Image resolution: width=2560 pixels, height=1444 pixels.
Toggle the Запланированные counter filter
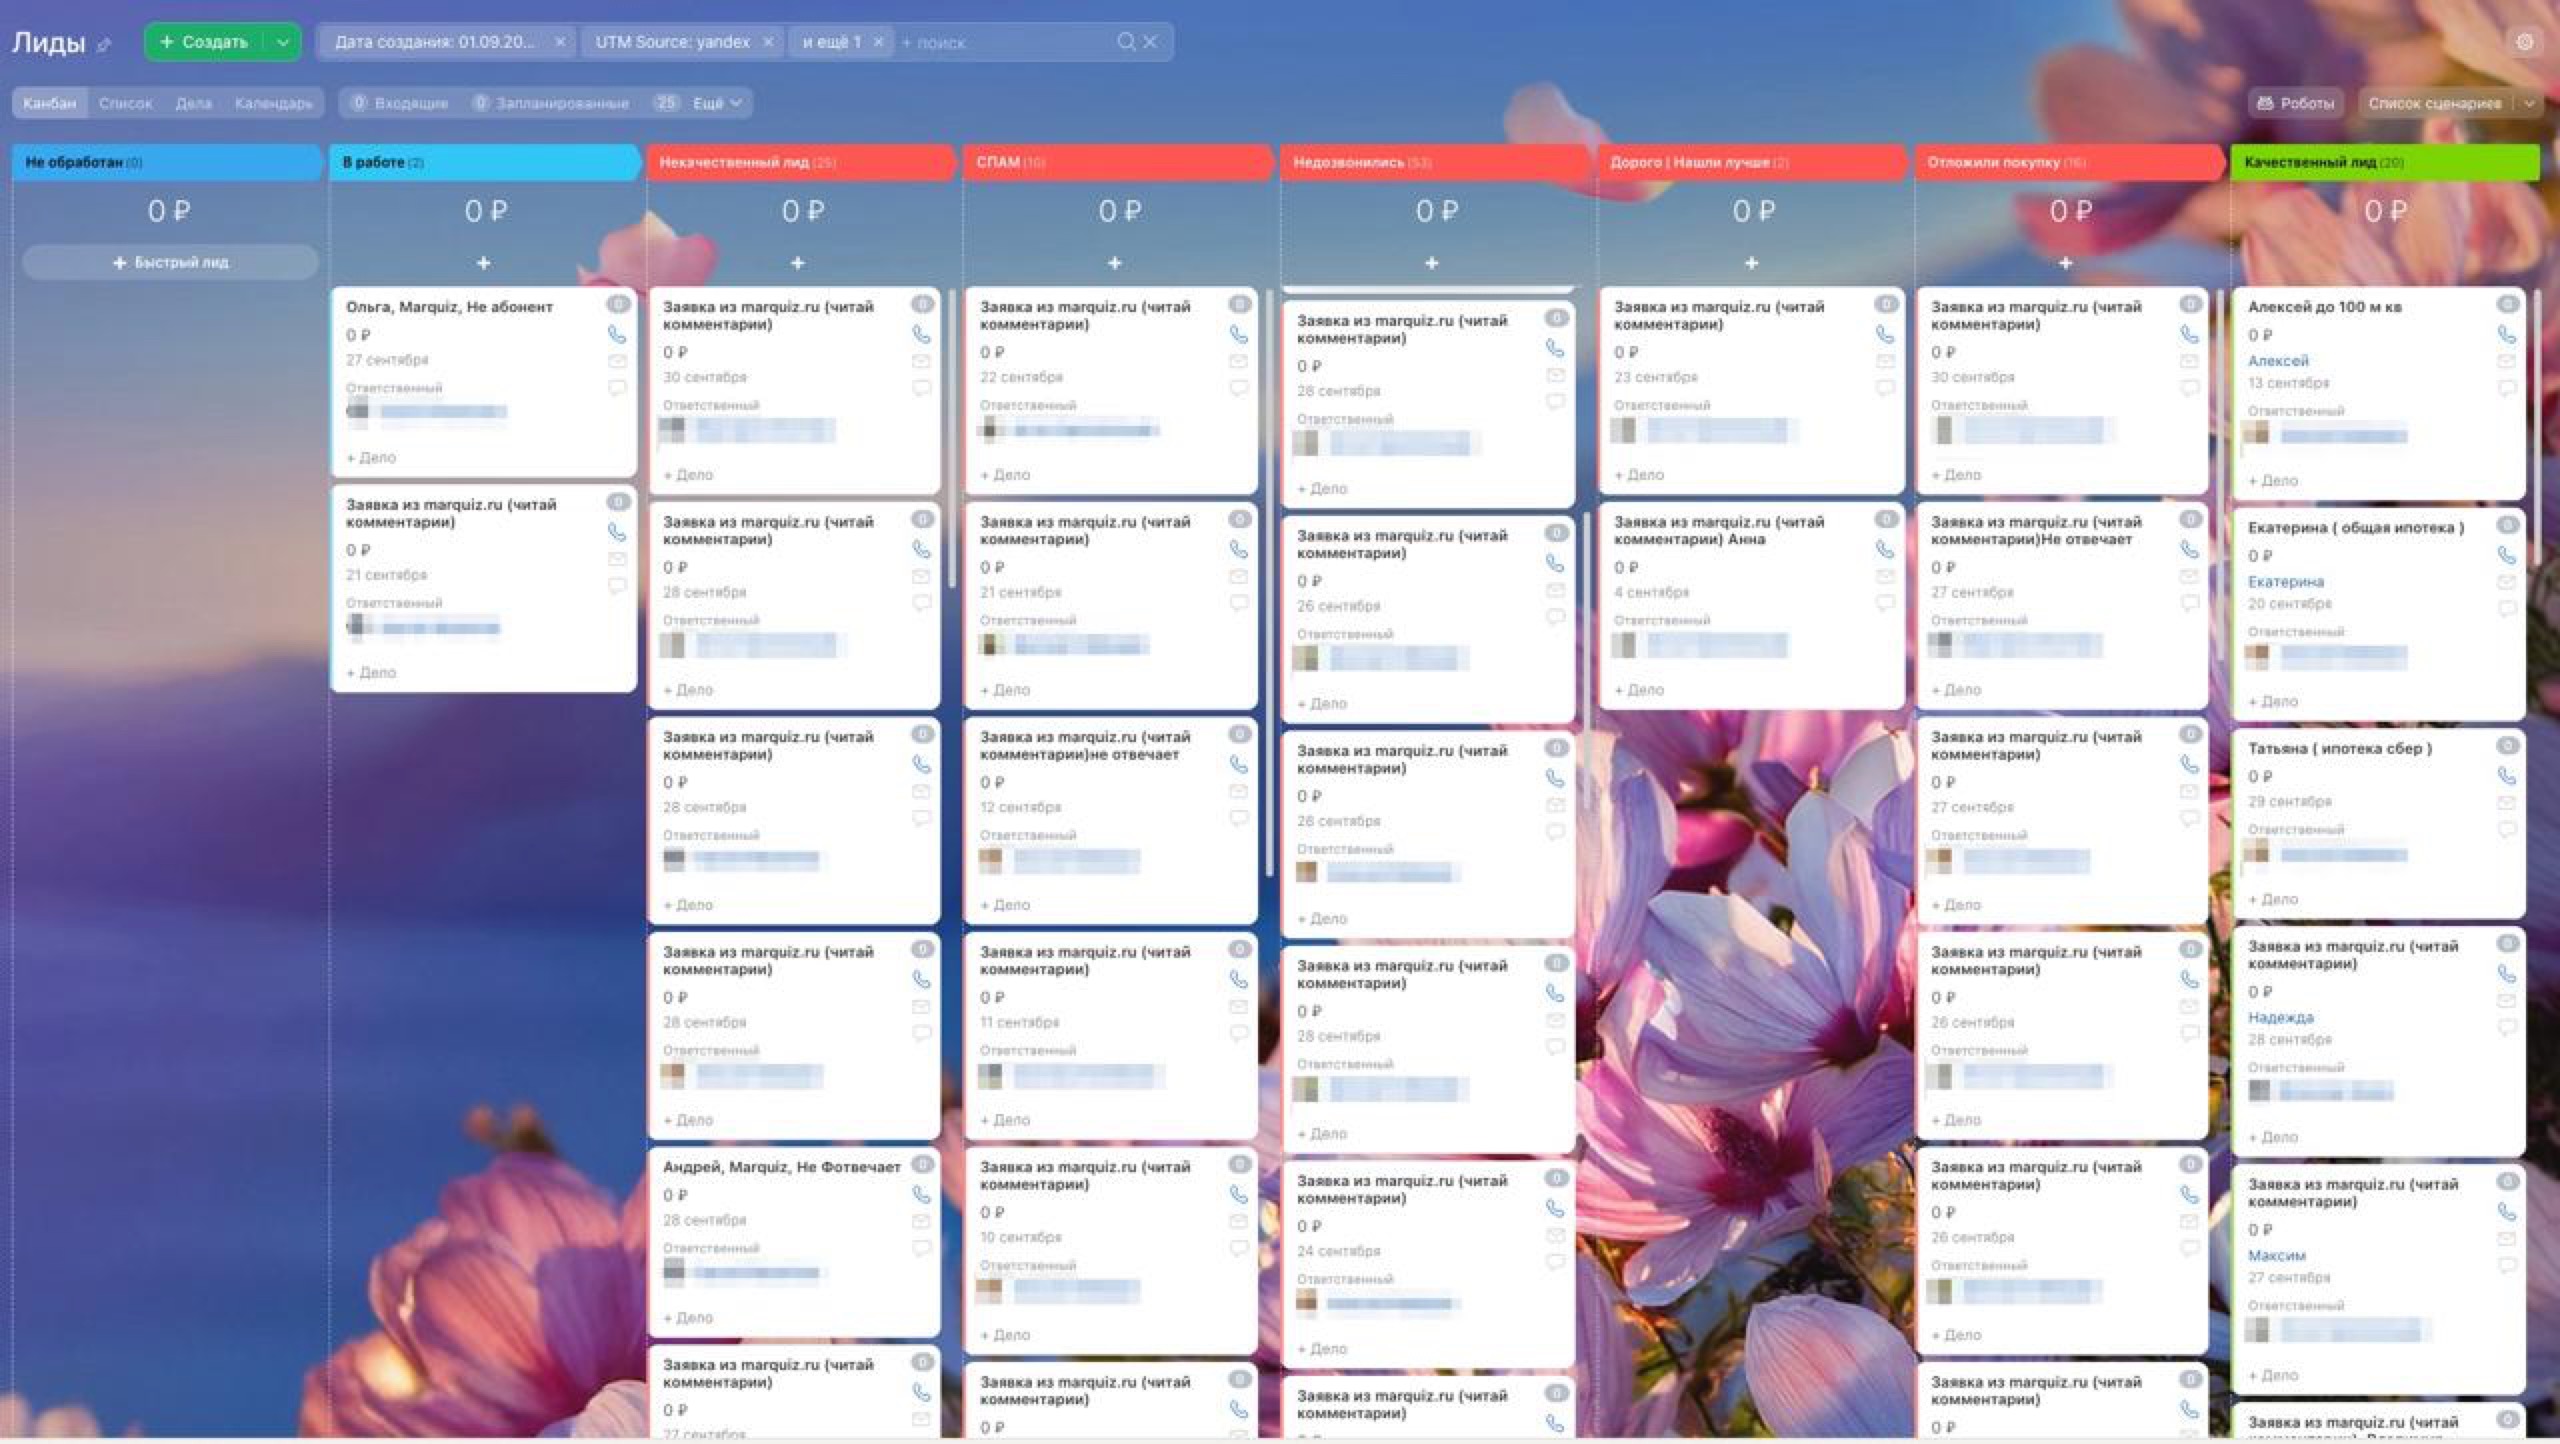pos(550,103)
